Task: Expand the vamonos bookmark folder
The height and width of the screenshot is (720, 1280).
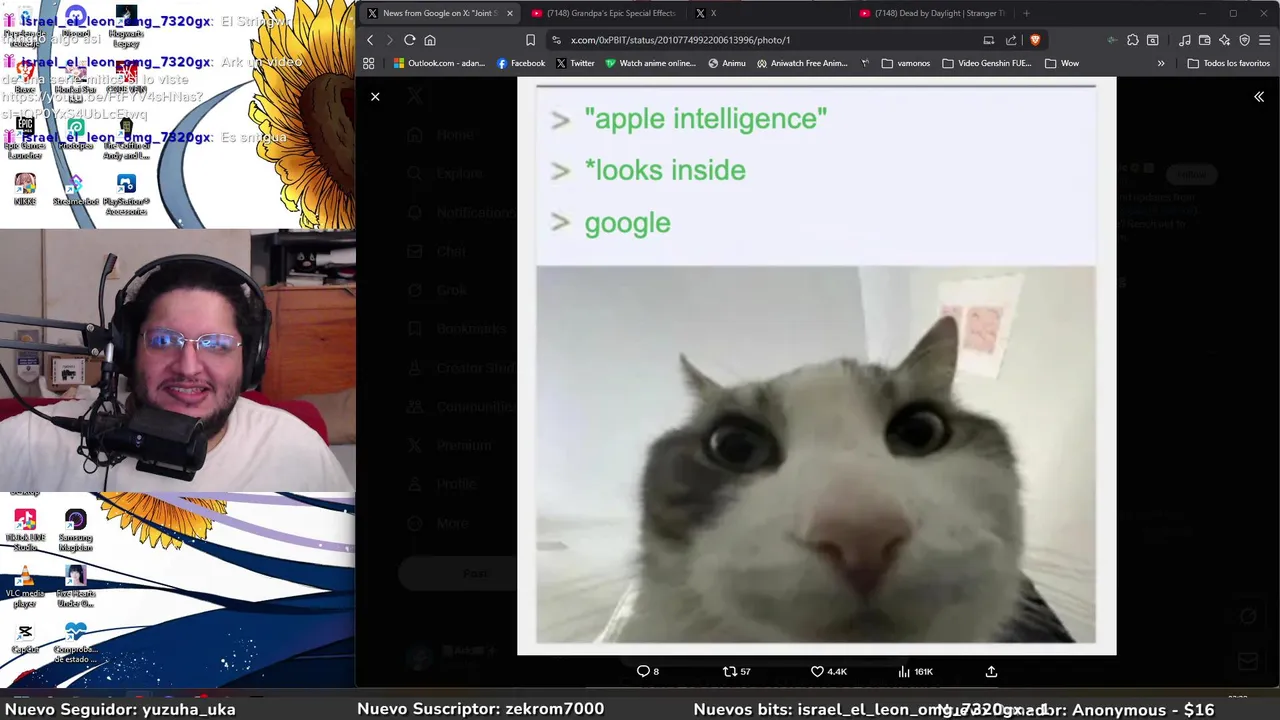Action: pyautogui.click(x=906, y=63)
